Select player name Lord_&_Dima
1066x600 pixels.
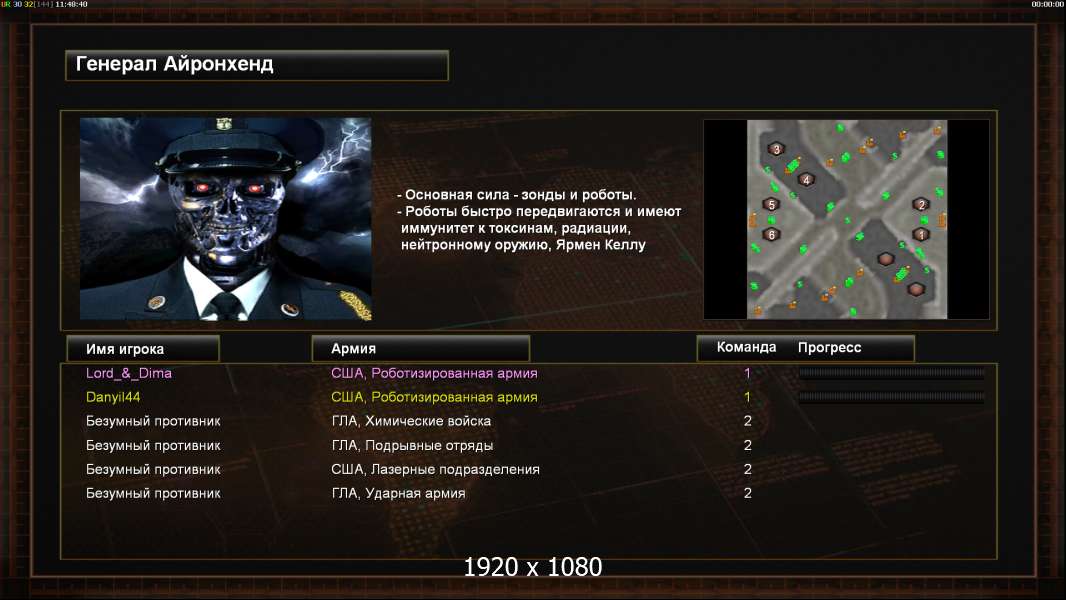pyautogui.click(x=128, y=373)
